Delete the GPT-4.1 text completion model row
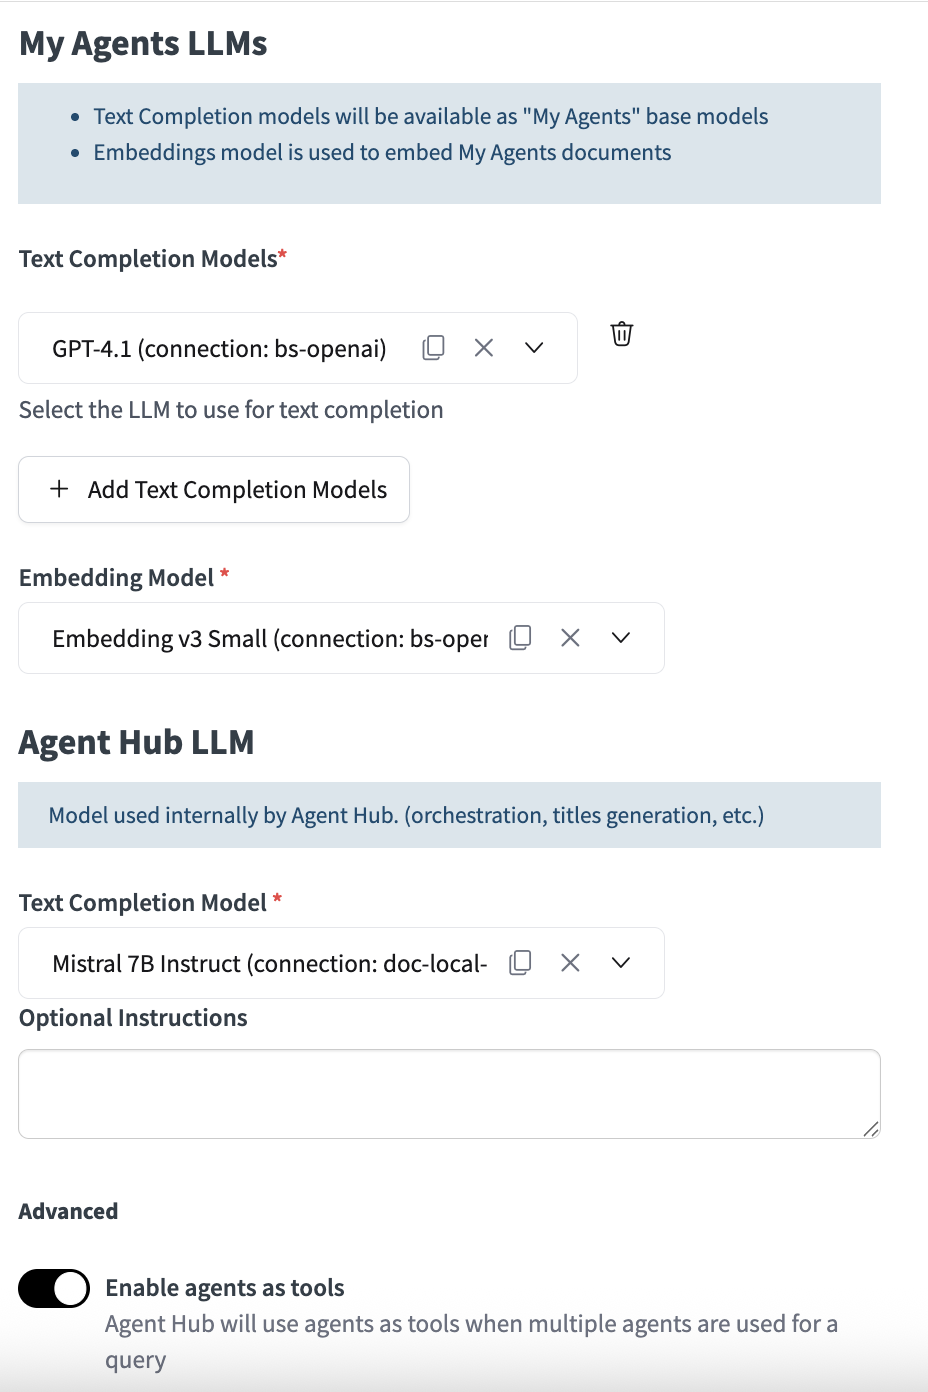 [622, 334]
